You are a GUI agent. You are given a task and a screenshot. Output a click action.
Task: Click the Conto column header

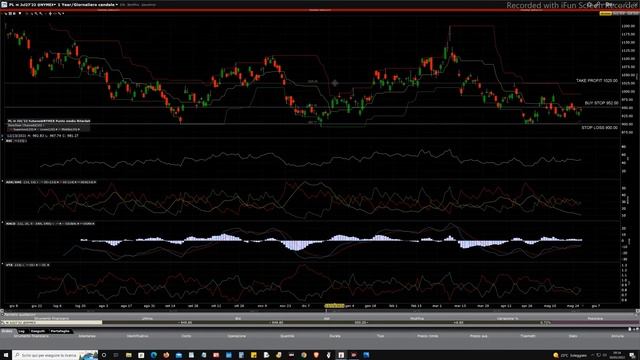coord(186,336)
